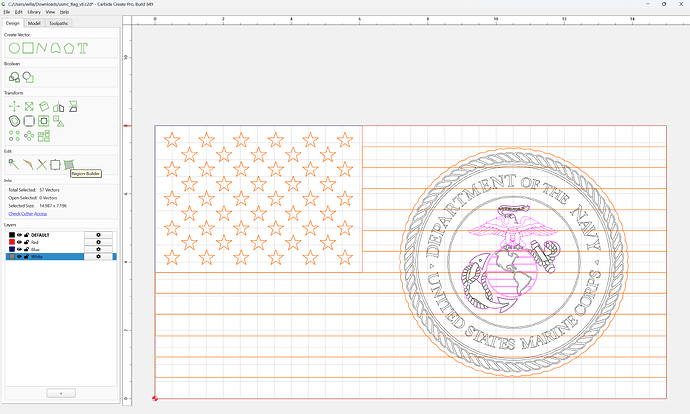Select the Red layer row

click(61, 242)
